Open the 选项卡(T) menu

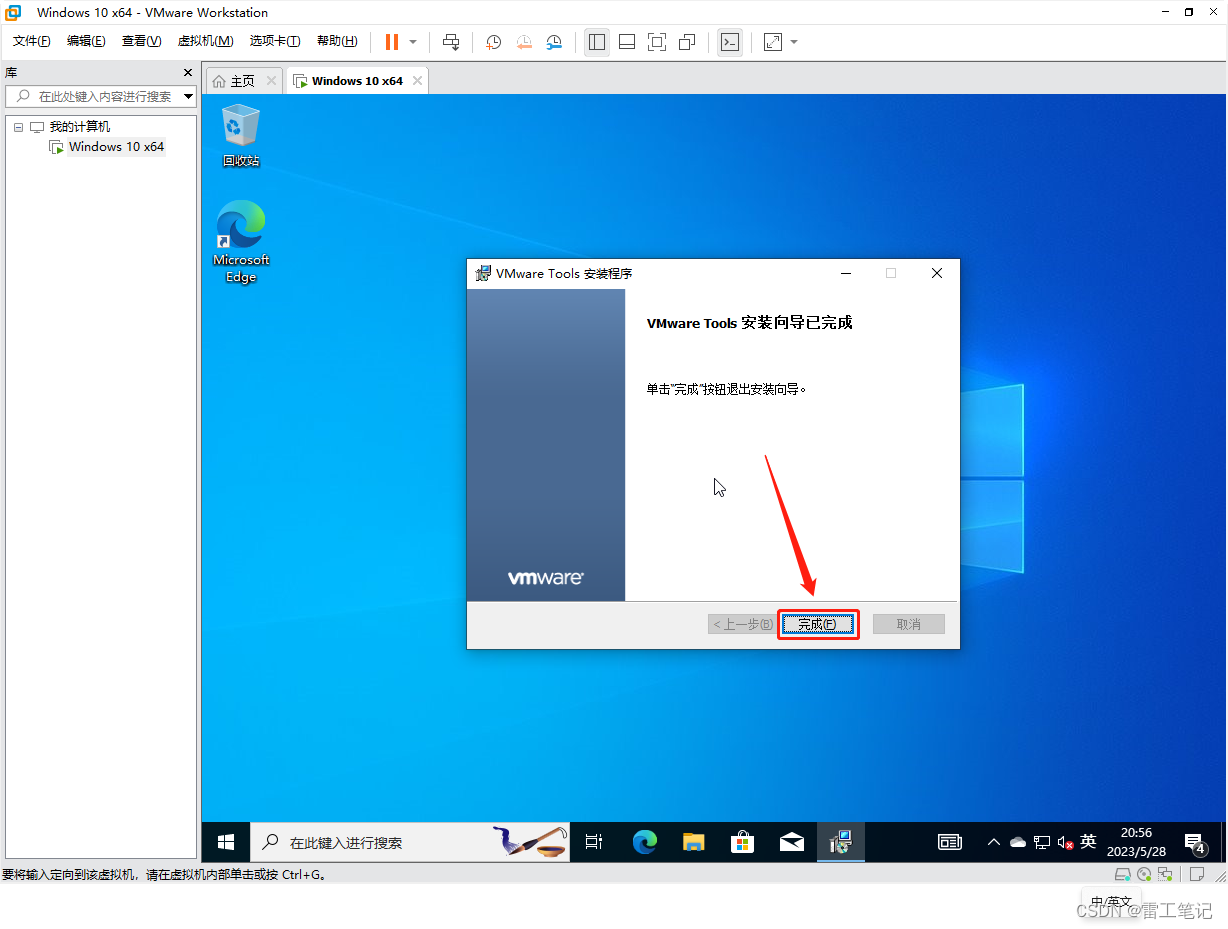click(x=275, y=41)
